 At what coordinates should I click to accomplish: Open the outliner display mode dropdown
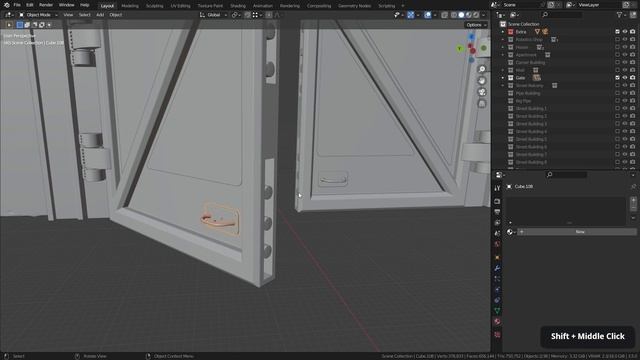pyautogui.click(x=514, y=15)
